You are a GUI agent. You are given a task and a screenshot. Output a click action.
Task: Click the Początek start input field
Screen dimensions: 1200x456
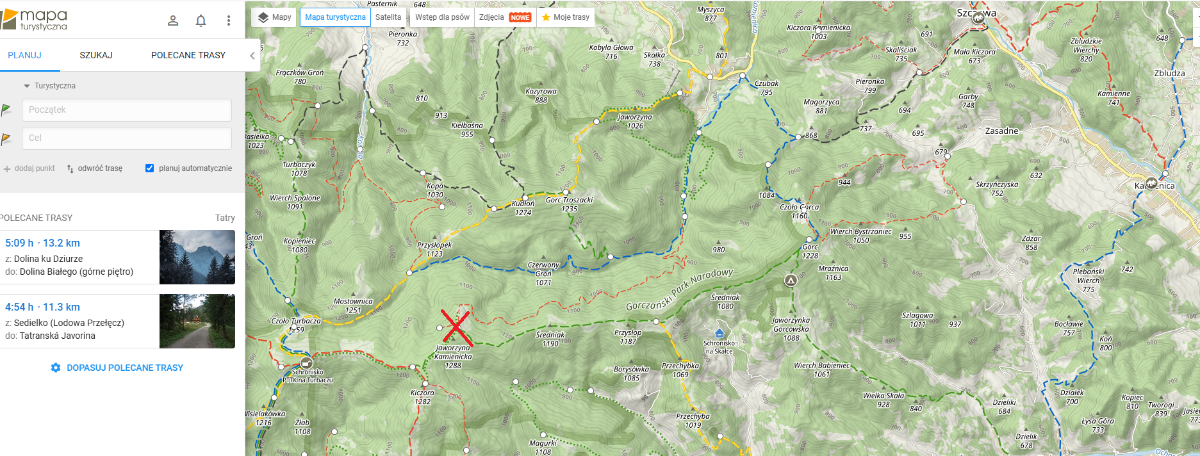tap(125, 110)
